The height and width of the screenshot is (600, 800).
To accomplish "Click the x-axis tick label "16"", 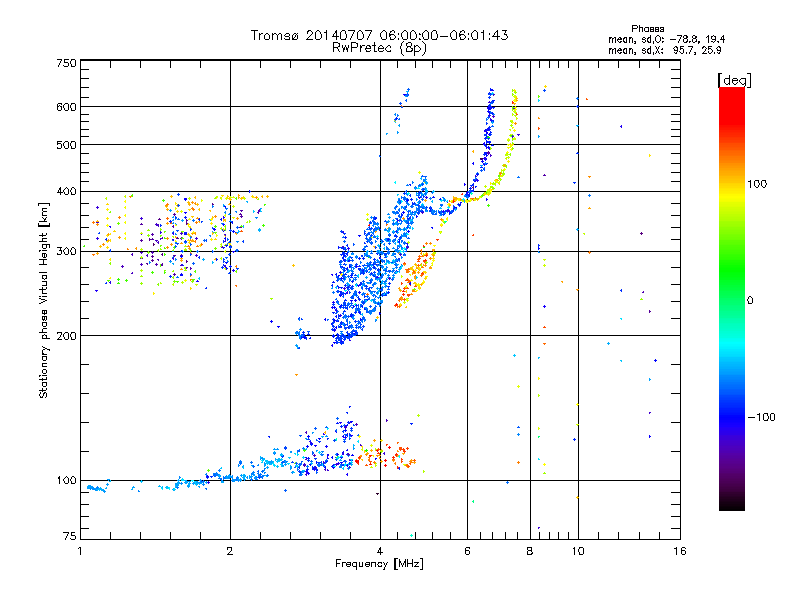I will coord(680,551).
